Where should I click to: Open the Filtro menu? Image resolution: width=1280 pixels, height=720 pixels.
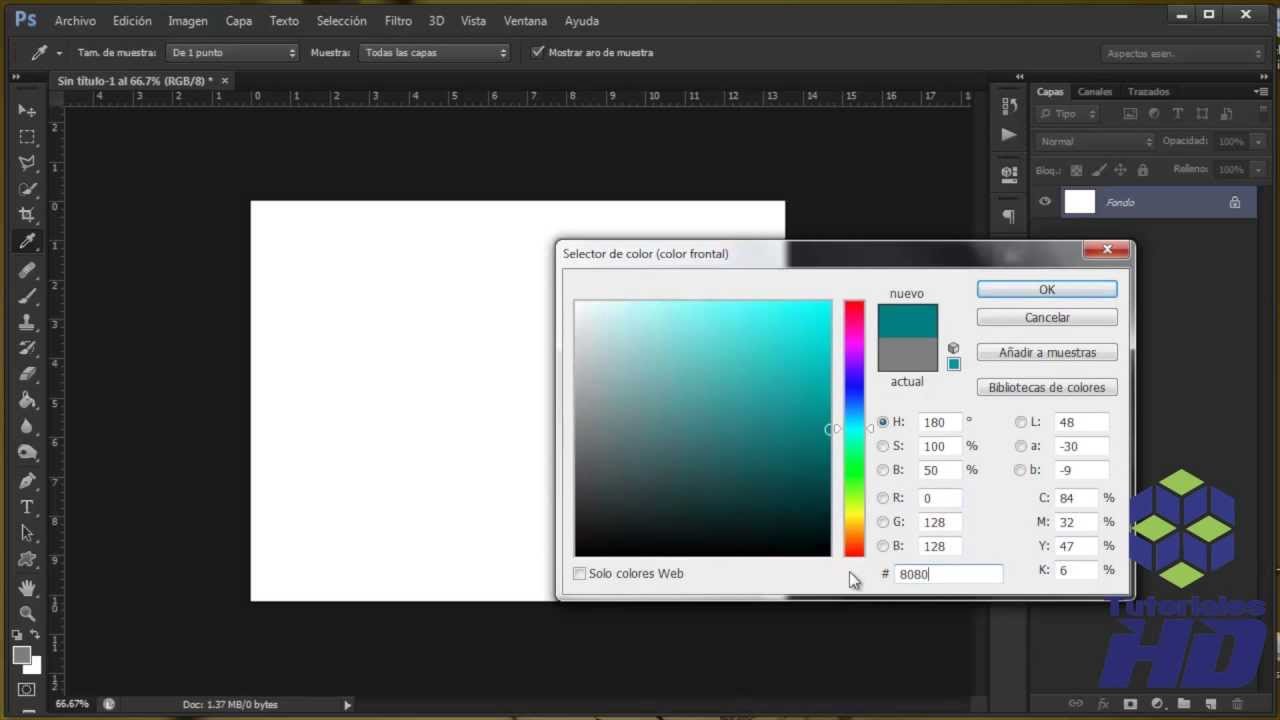[x=398, y=20]
